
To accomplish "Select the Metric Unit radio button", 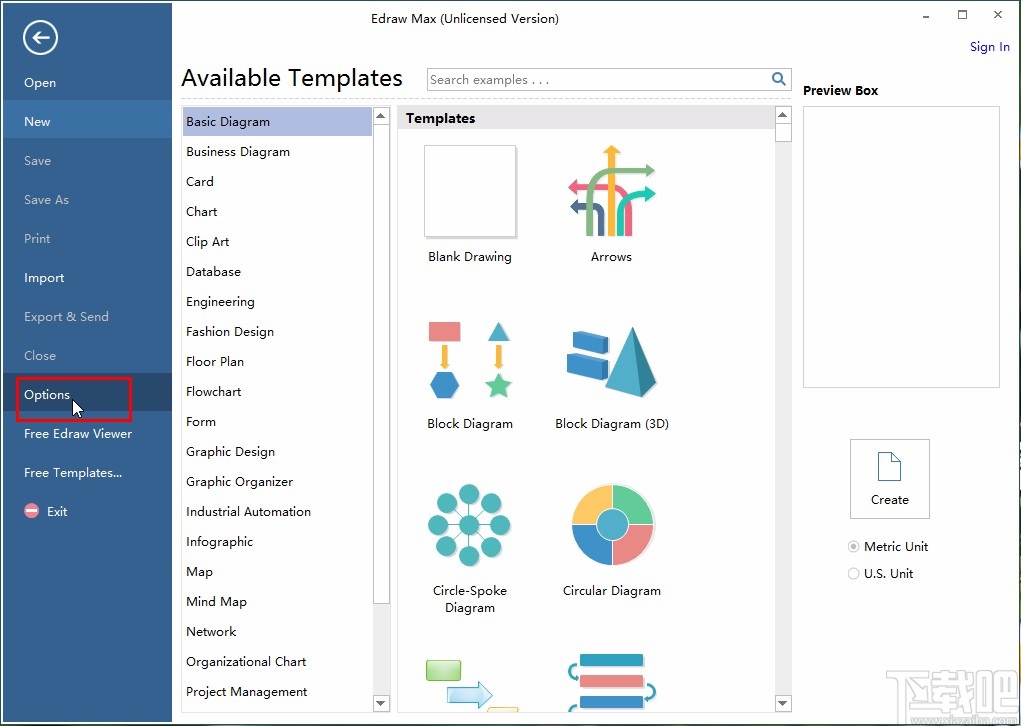I will pyautogui.click(x=854, y=547).
